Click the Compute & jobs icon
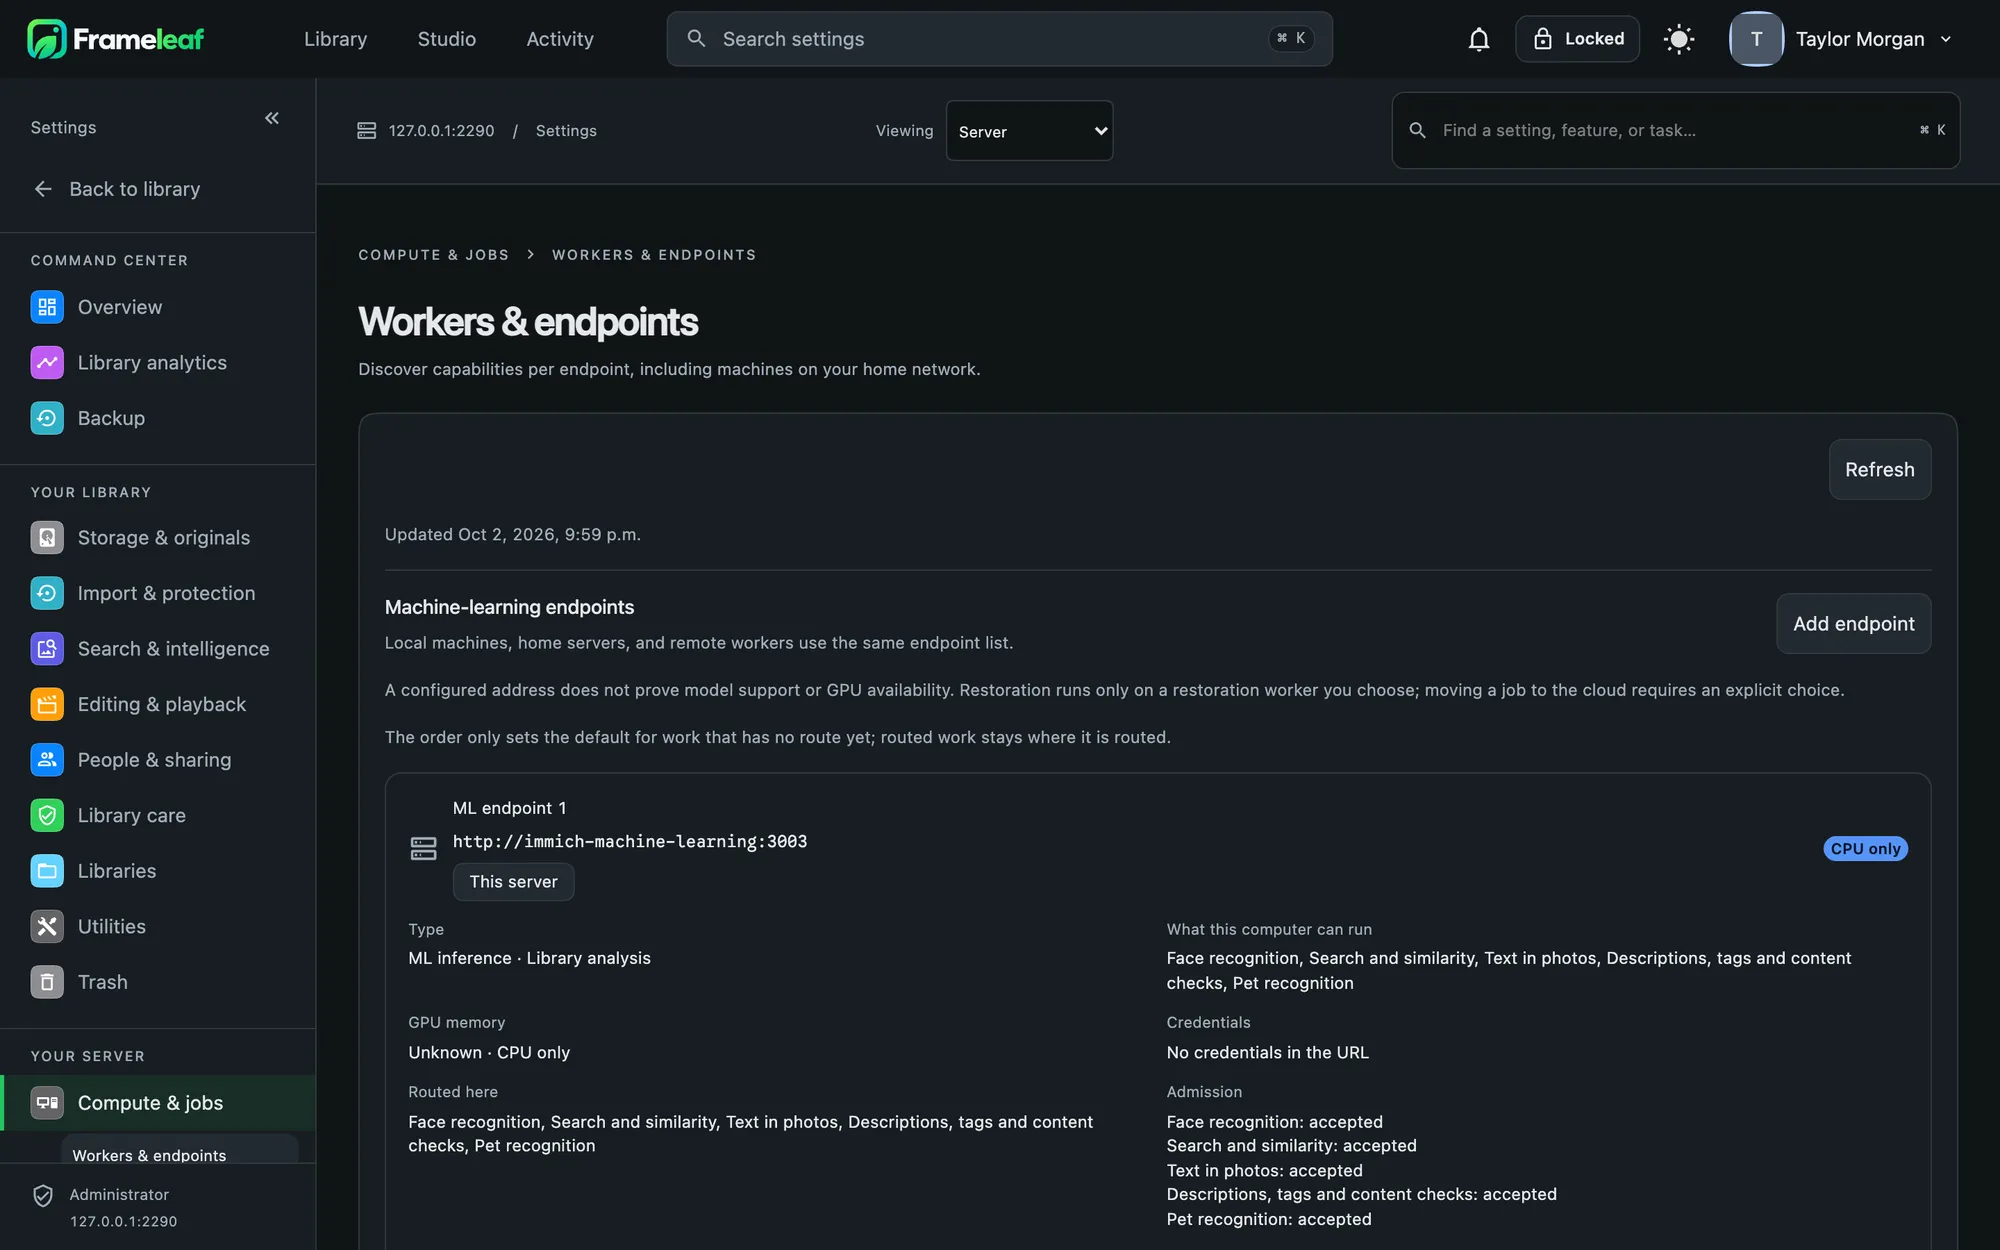2000x1250 pixels. coord(47,1103)
